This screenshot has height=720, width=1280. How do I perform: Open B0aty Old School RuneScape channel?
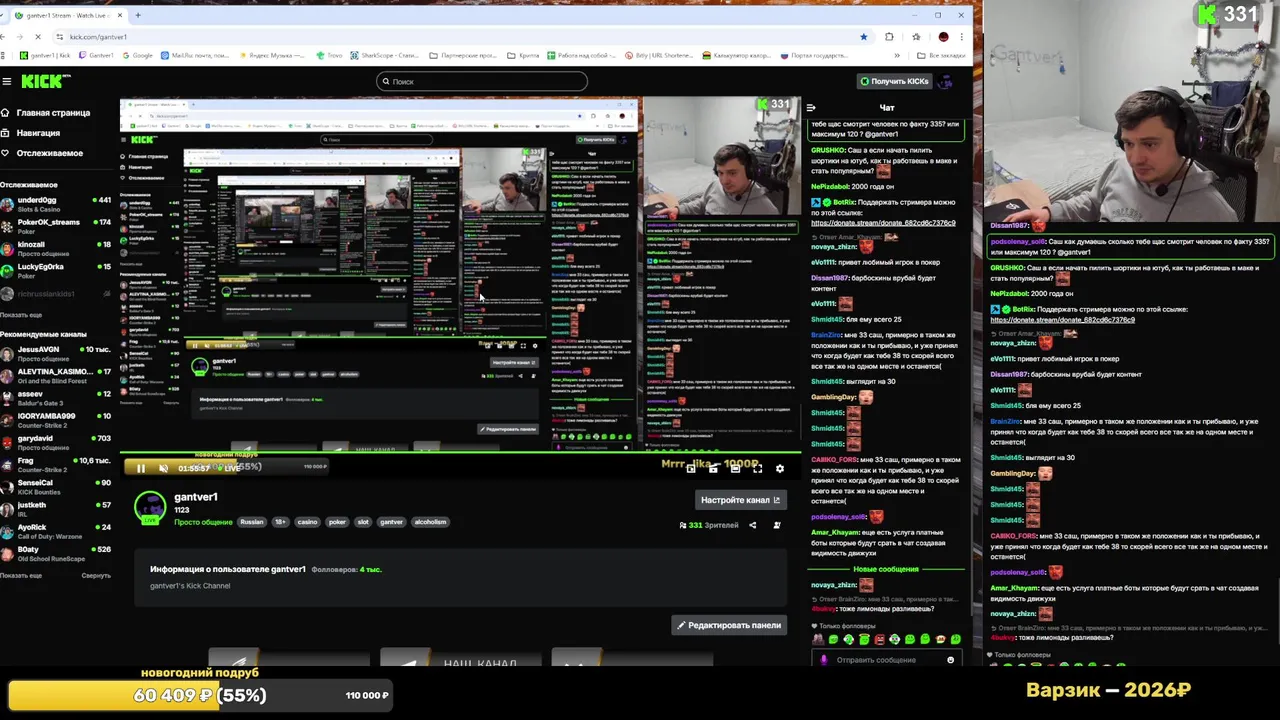point(56,553)
